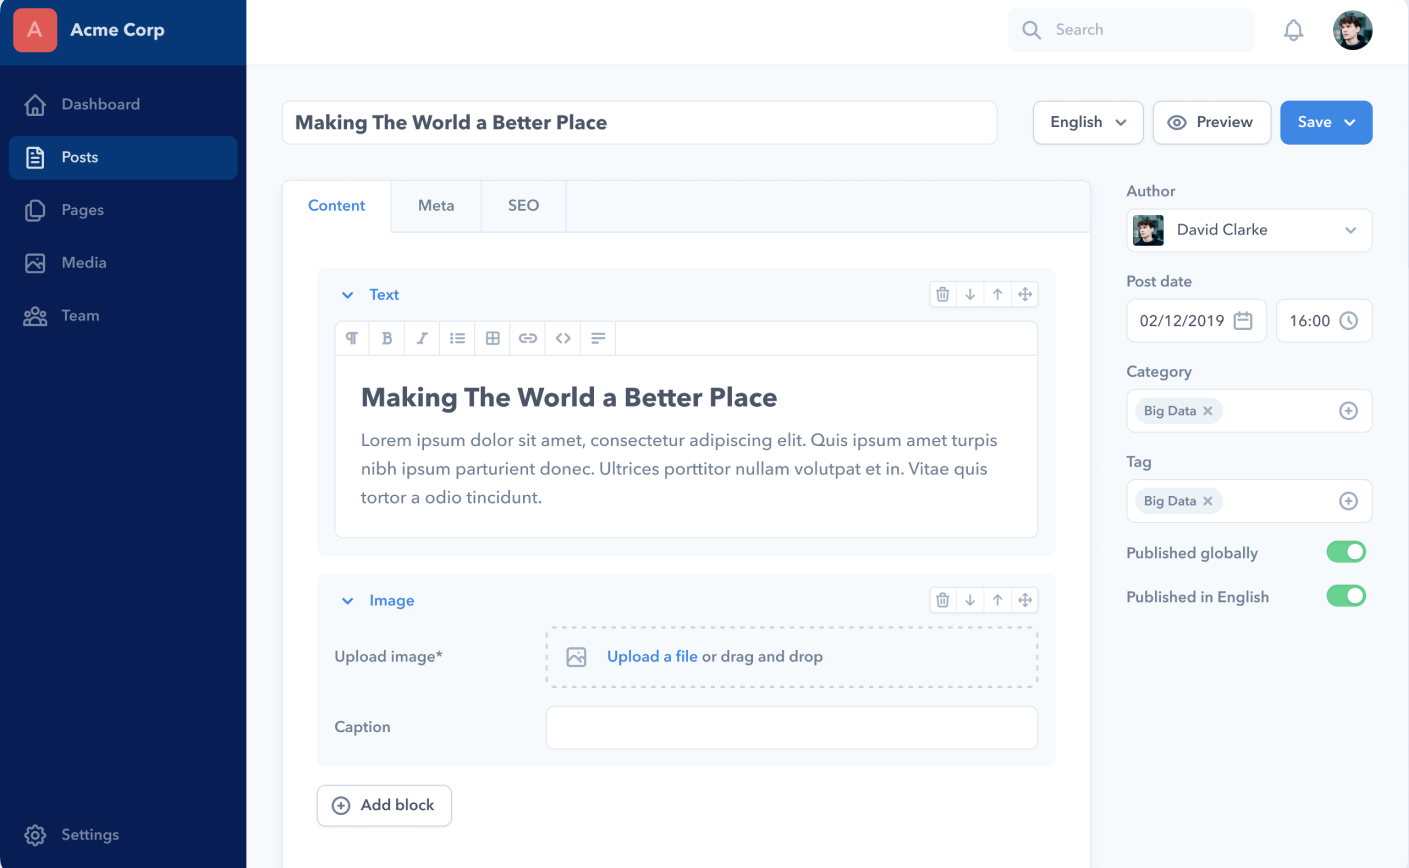Collapse the Text block
The image size is (1409, 868).
click(x=347, y=295)
